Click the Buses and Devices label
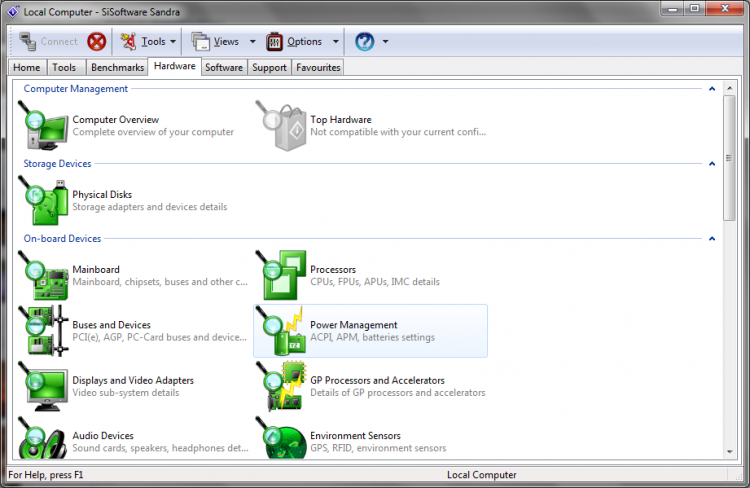Viewport: 750px width, 488px height. pos(111,325)
